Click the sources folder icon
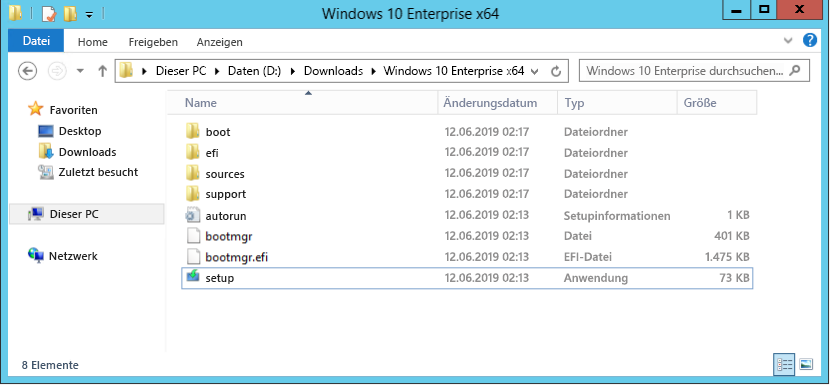Screen dimensions: 832x386 [193, 173]
